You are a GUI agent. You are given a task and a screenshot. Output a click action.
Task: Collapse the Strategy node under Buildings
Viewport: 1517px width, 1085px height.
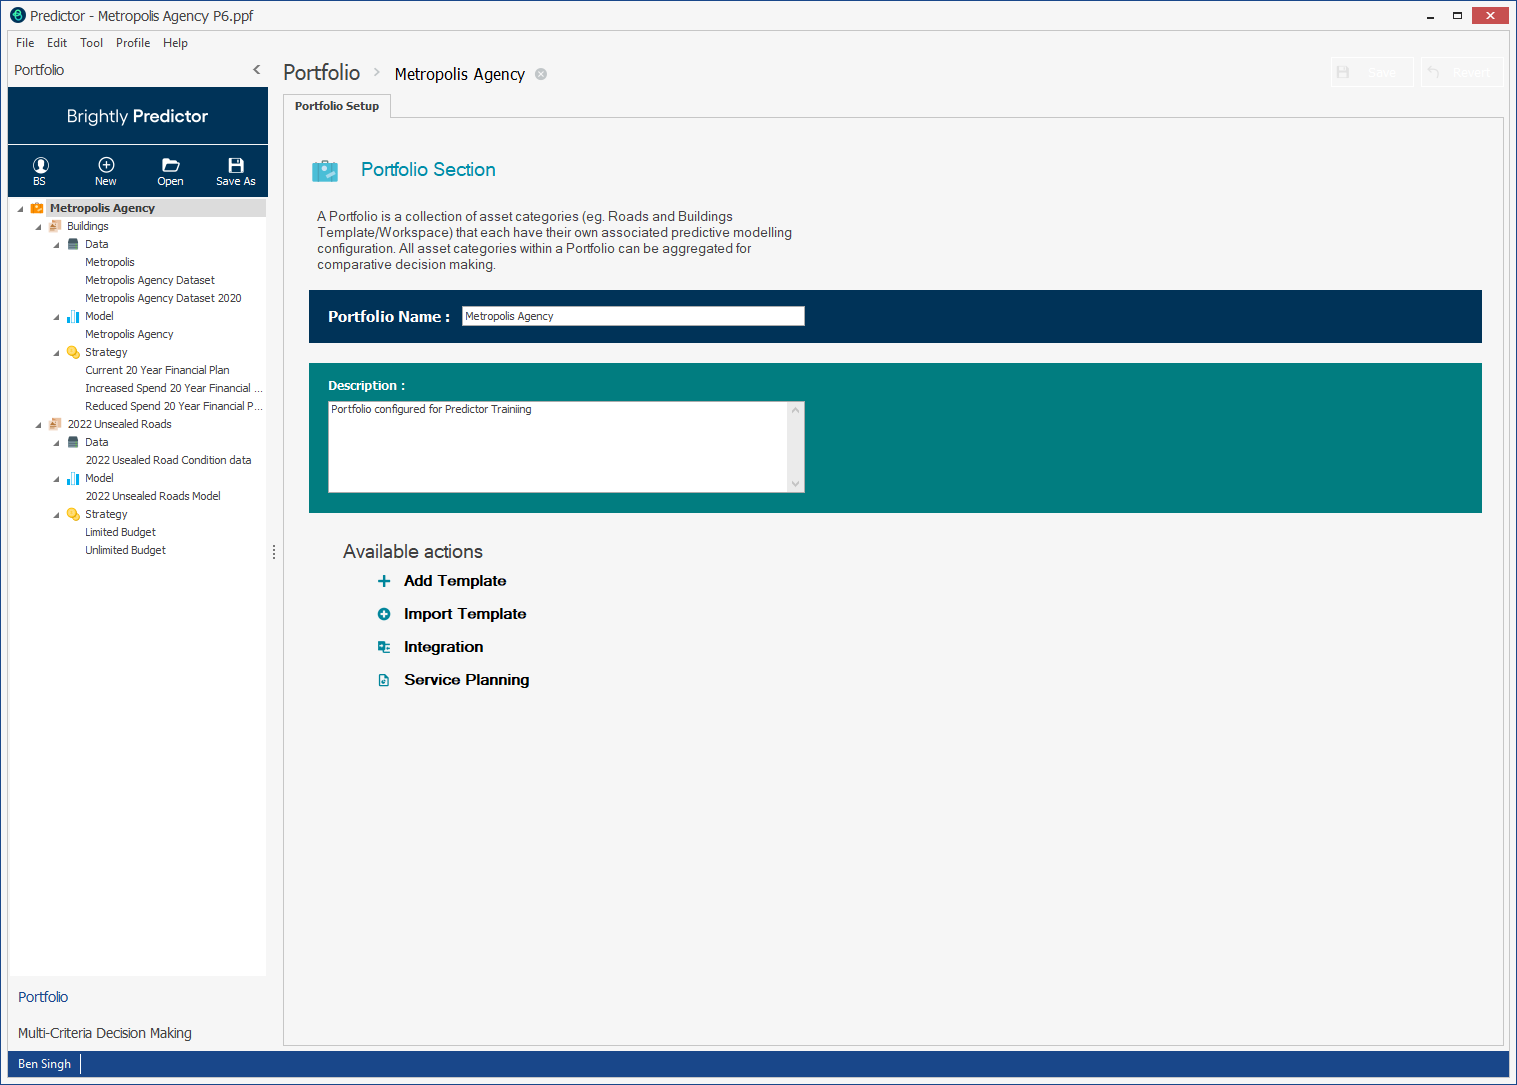tap(56, 353)
